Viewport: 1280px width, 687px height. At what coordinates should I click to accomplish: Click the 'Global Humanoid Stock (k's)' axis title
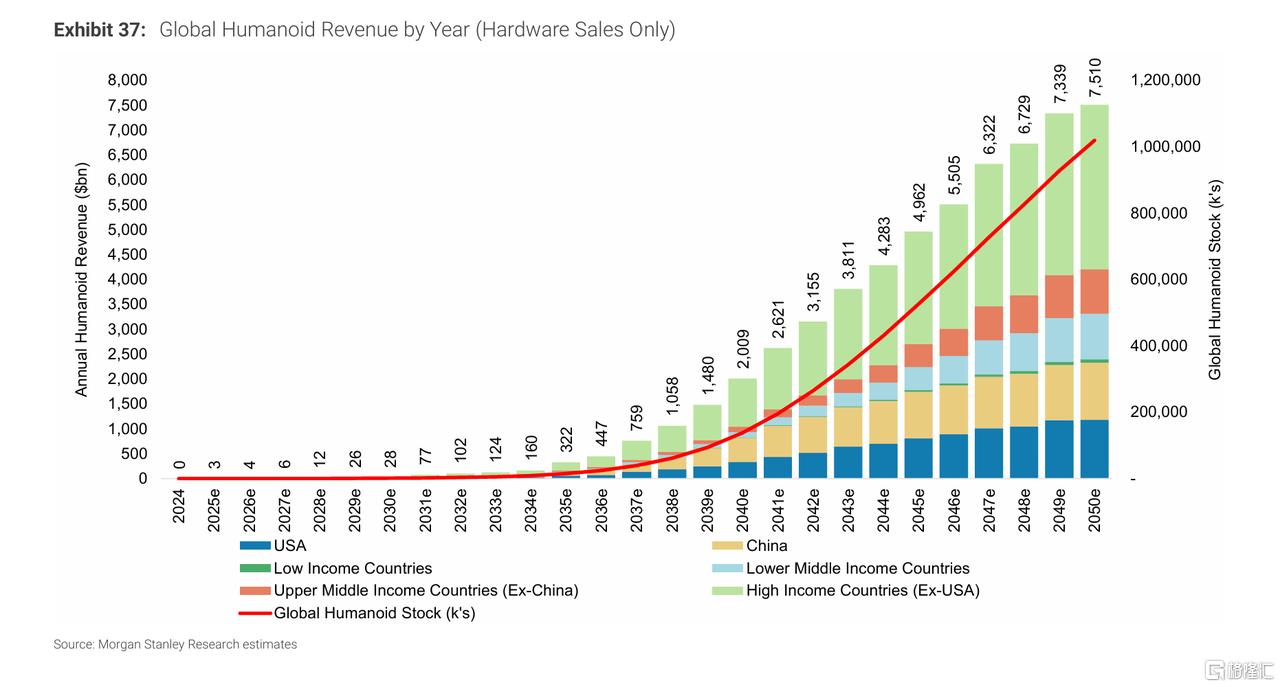tap(1215, 280)
